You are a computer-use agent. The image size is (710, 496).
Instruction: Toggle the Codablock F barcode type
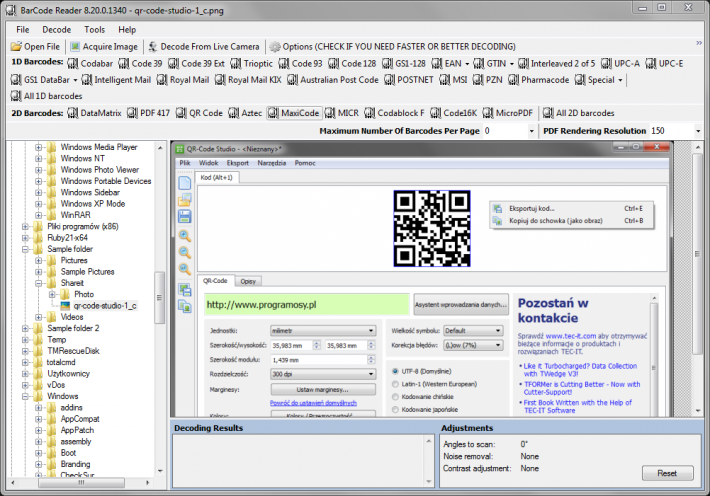pos(395,113)
